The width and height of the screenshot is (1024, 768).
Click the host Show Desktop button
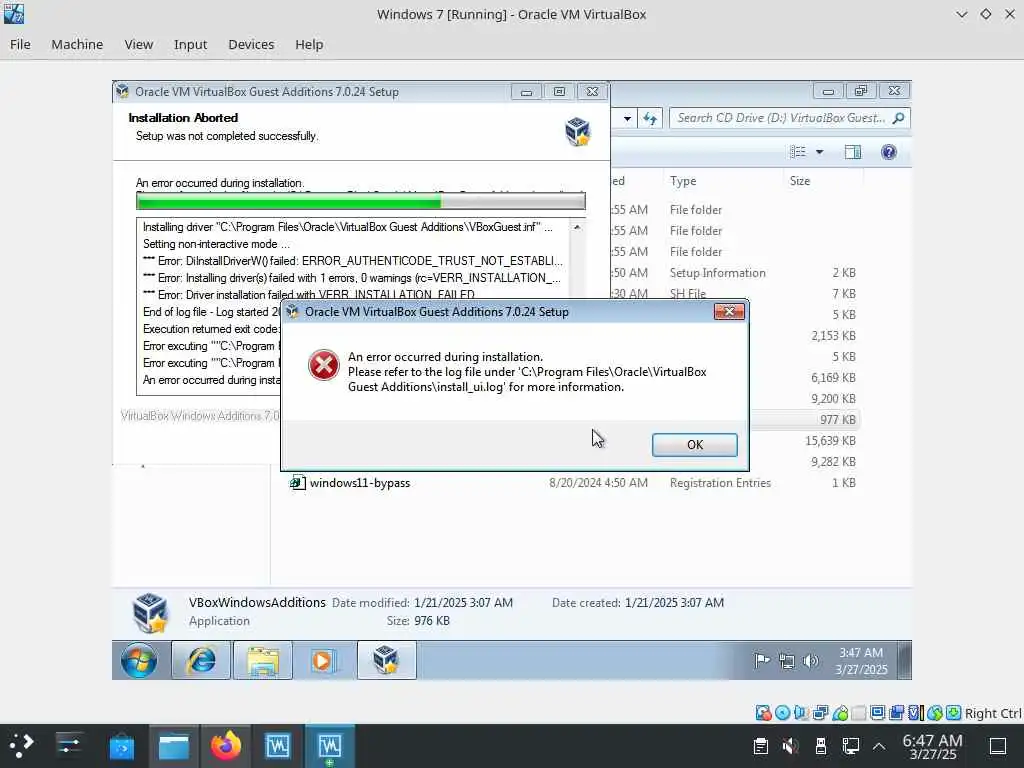click(997, 746)
